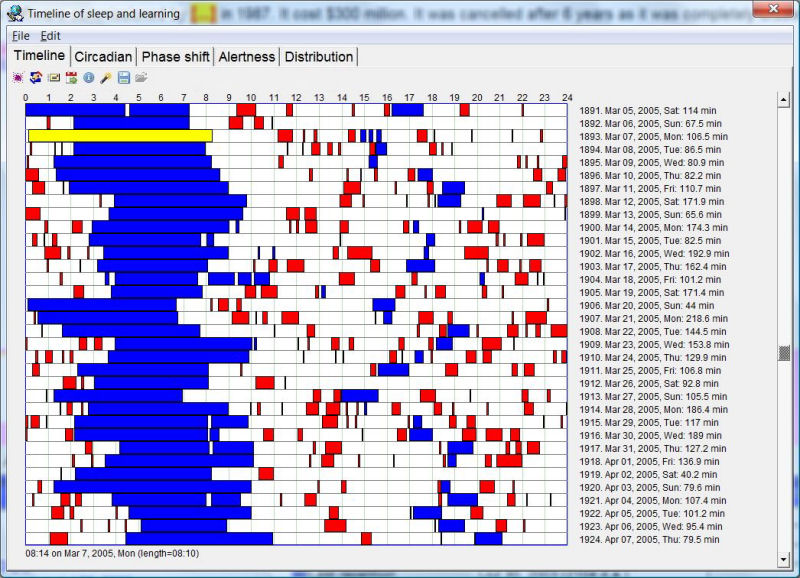Click the go-to-date calendar icon
The width and height of the screenshot is (800, 578).
(70, 77)
